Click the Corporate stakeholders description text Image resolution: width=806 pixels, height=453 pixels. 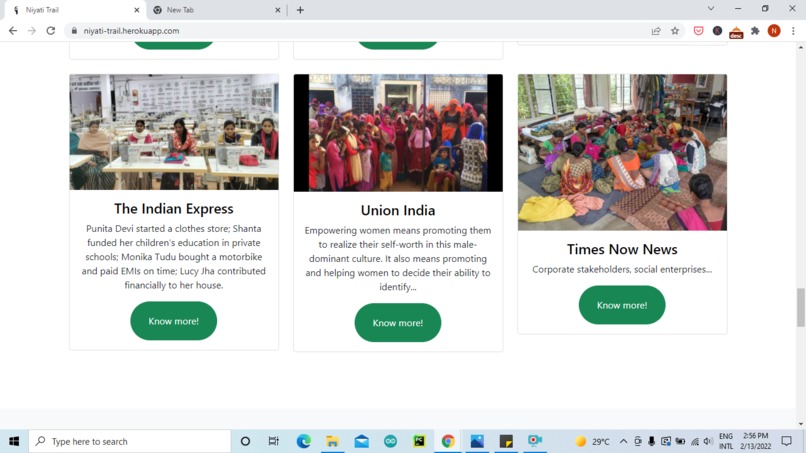click(622, 269)
